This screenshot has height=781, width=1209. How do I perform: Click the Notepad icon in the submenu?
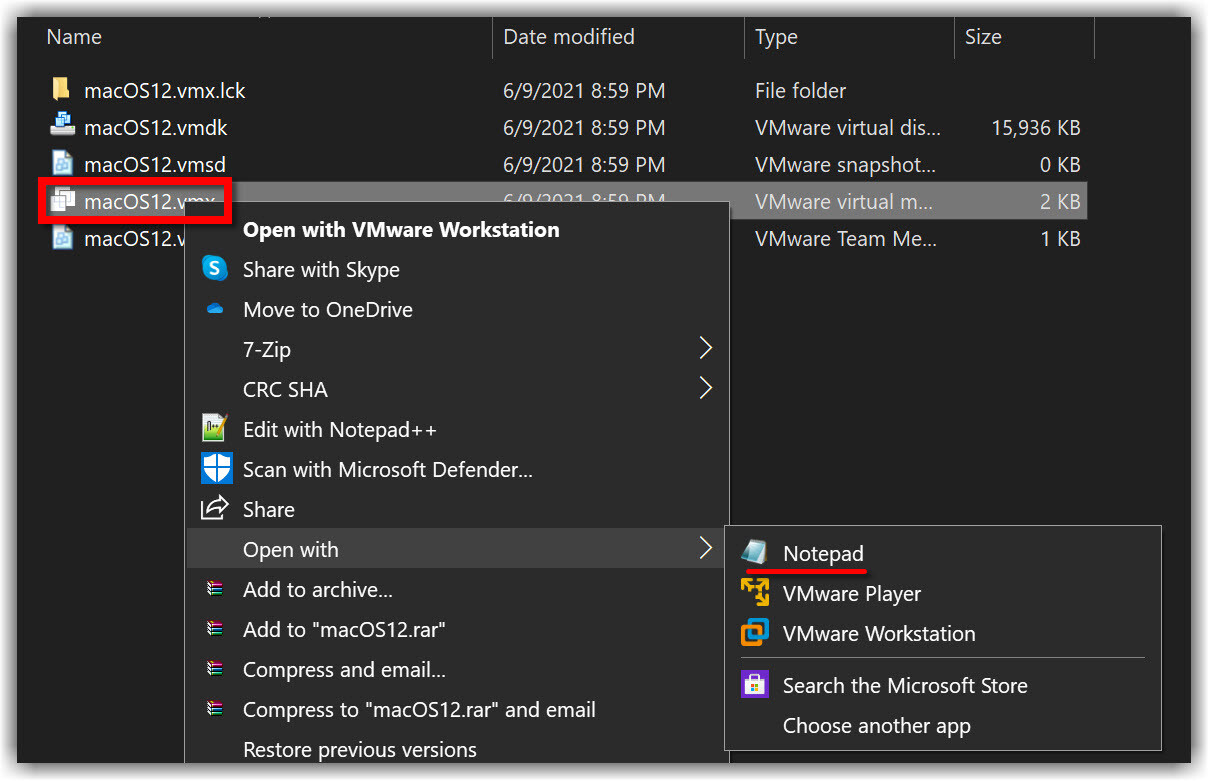[x=755, y=553]
